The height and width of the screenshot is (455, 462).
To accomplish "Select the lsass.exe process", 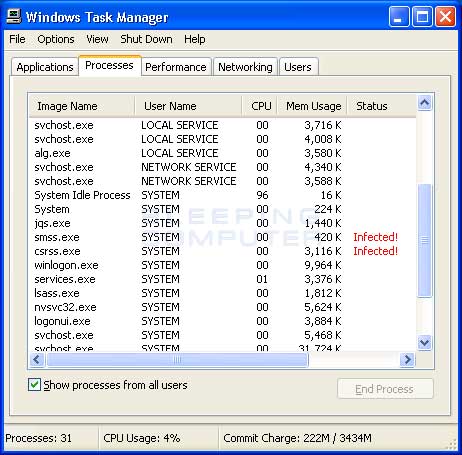I will pyautogui.click(x=222, y=293).
